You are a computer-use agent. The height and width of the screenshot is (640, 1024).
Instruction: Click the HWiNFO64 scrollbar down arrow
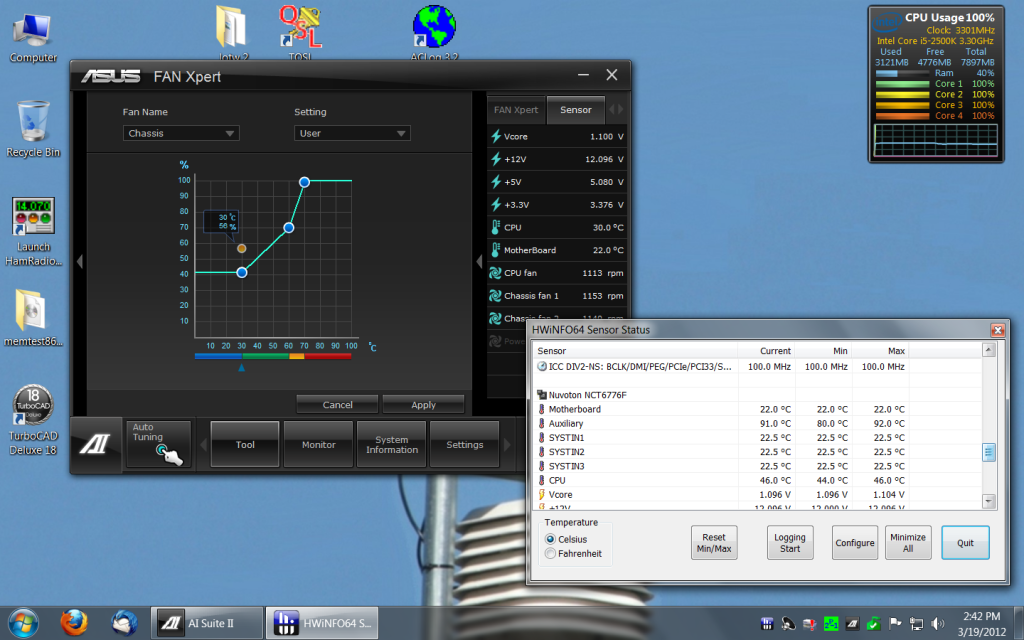[x=989, y=501]
